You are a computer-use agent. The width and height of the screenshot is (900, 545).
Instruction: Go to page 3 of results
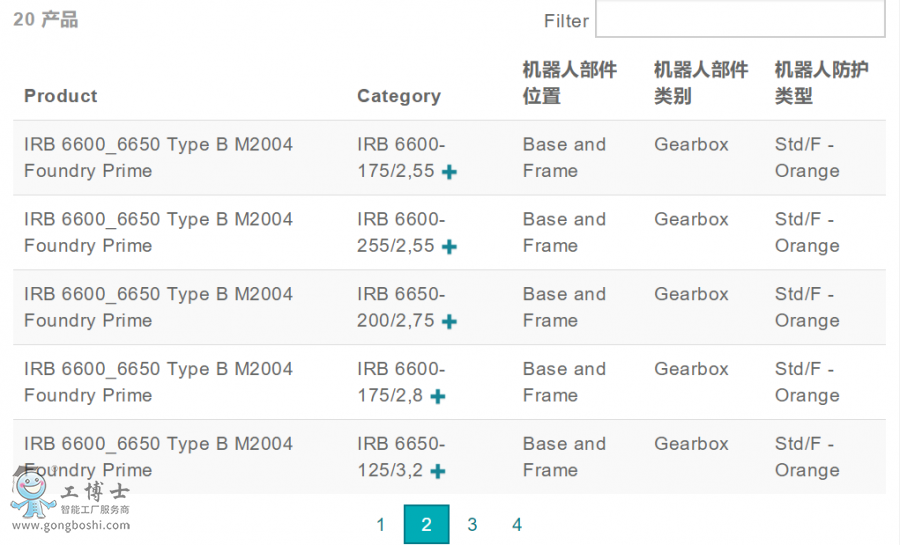click(x=472, y=525)
